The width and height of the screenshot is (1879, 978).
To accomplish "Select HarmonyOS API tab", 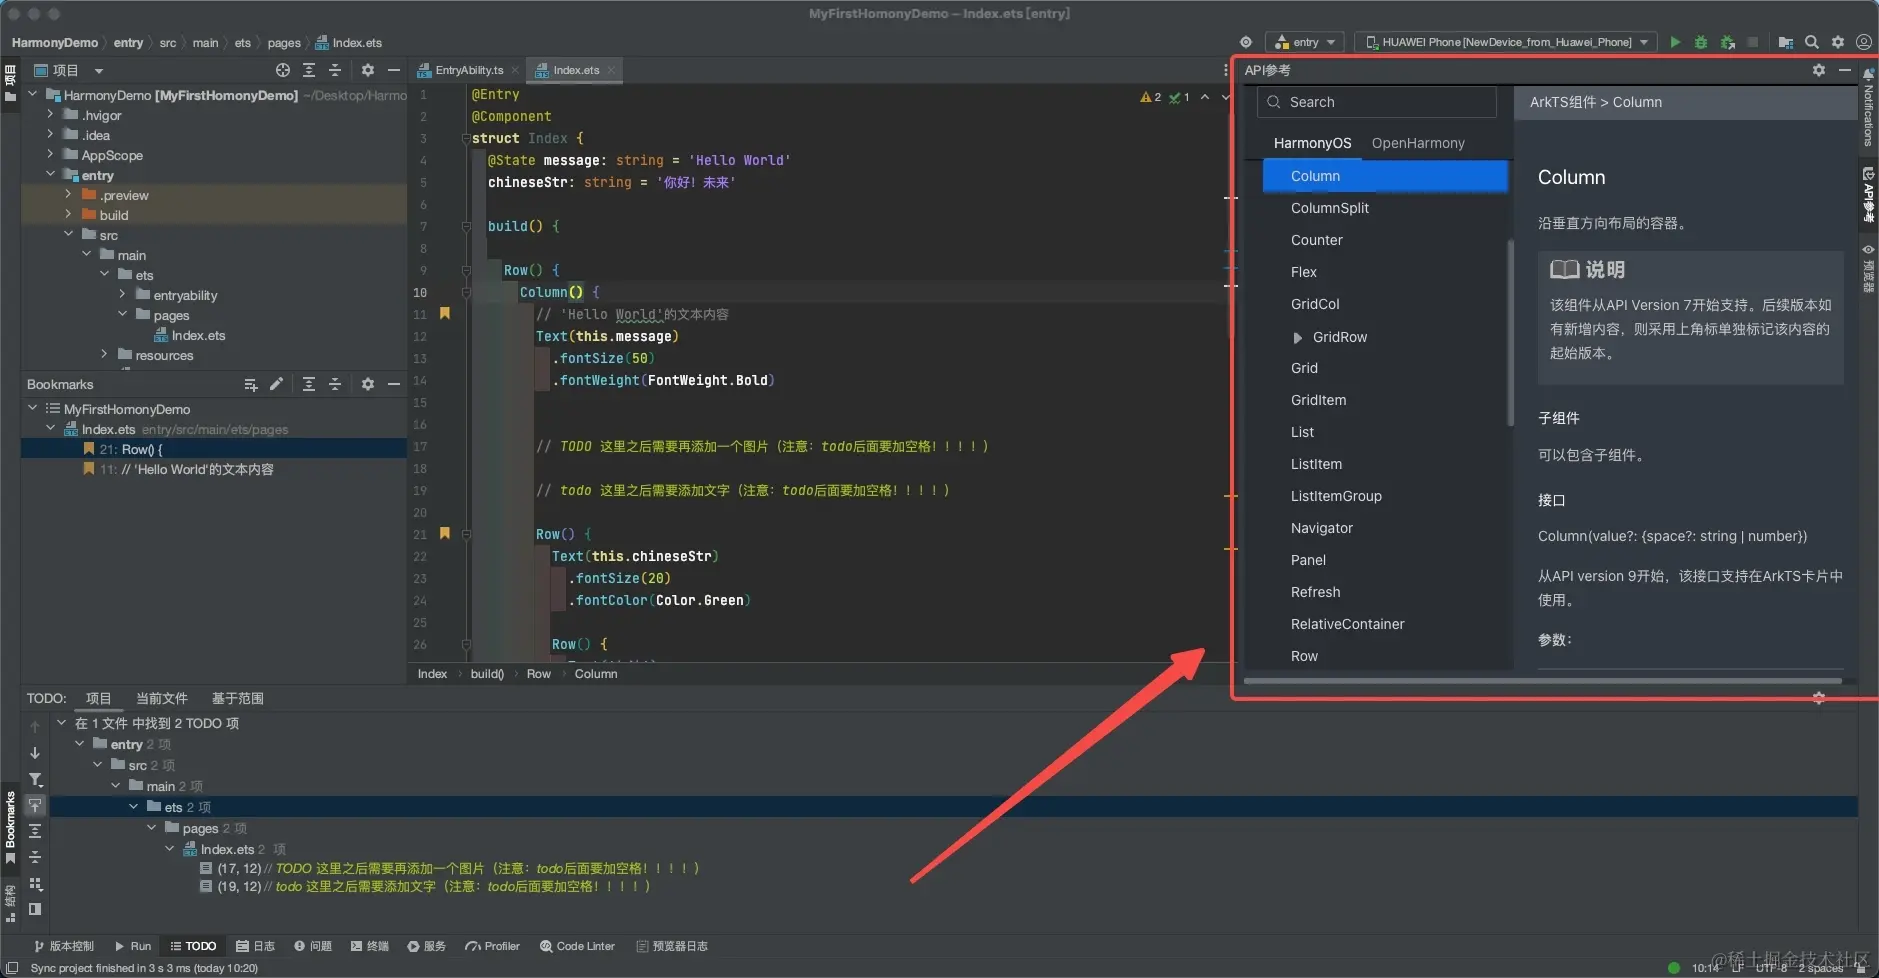I will tap(1312, 143).
